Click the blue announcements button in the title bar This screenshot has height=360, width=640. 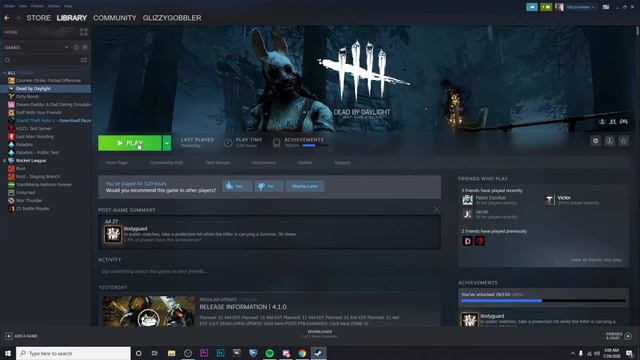pos(532,7)
